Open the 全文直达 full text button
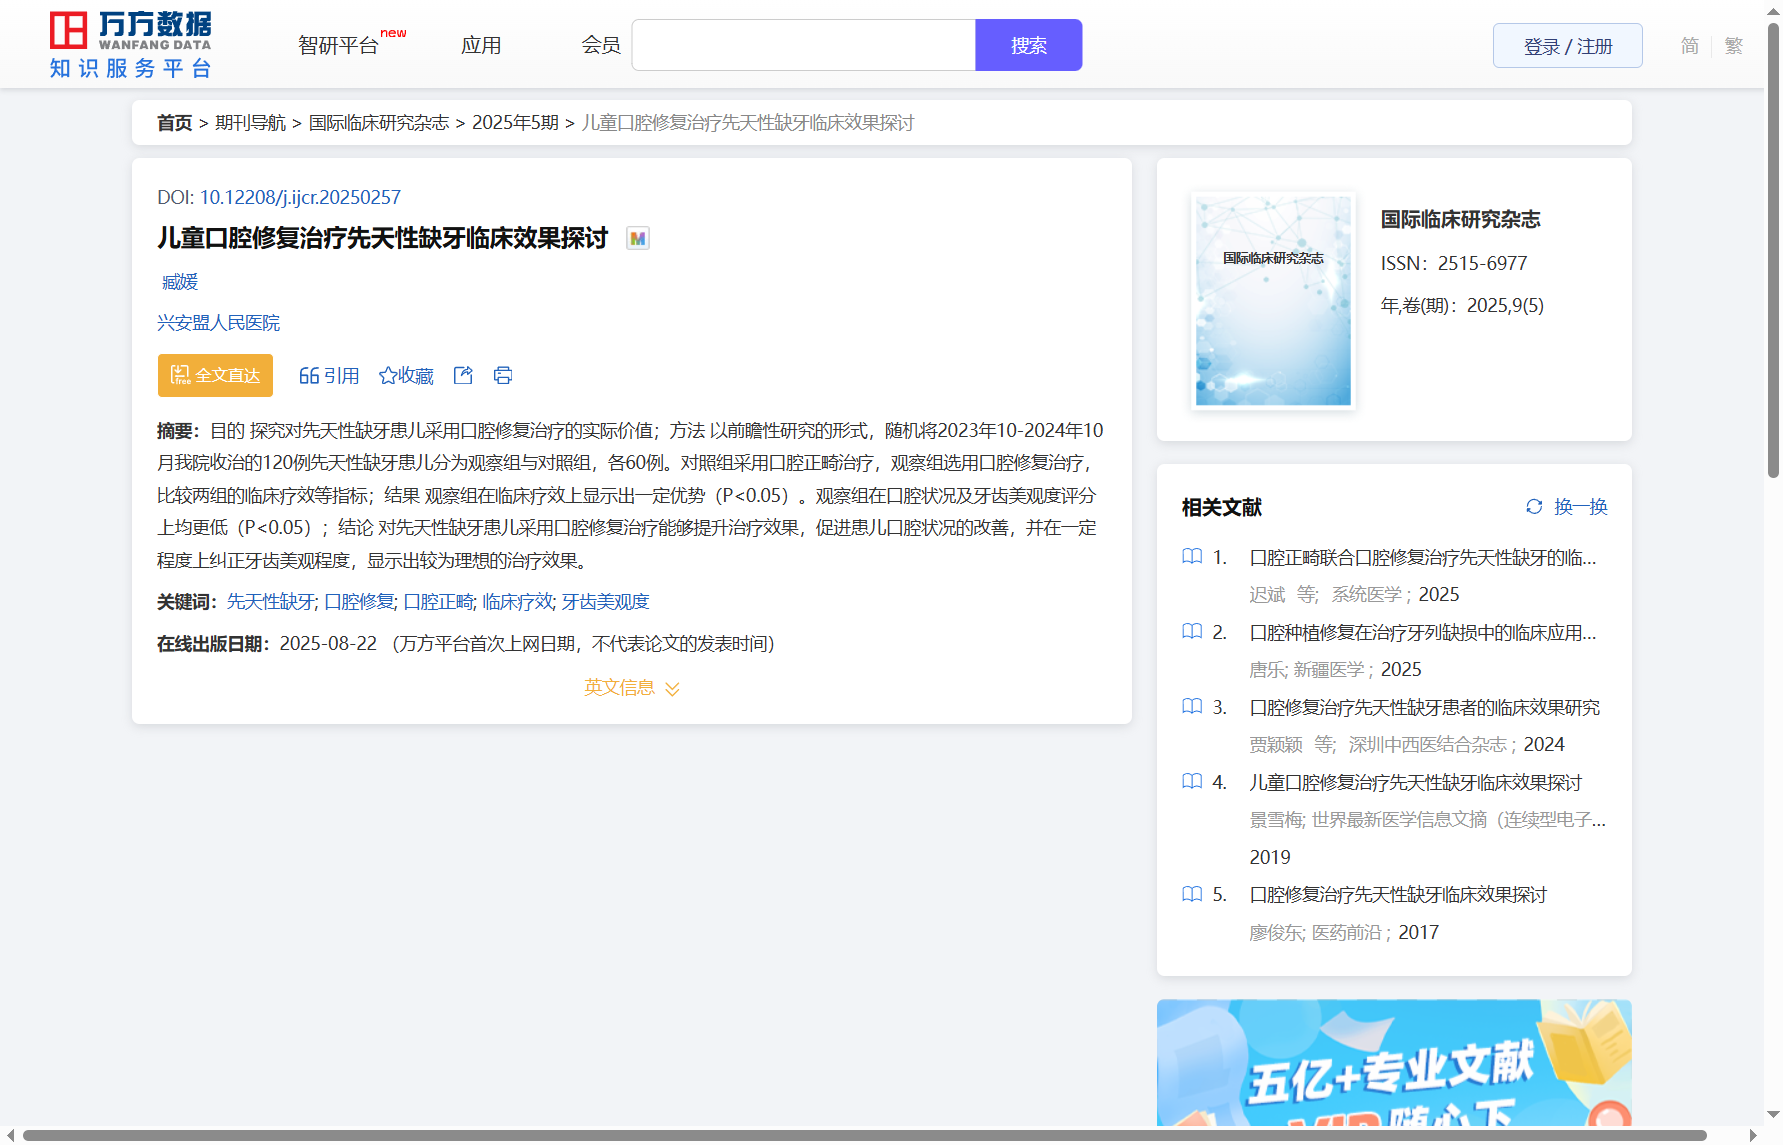The image size is (1783, 1145). [215, 376]
